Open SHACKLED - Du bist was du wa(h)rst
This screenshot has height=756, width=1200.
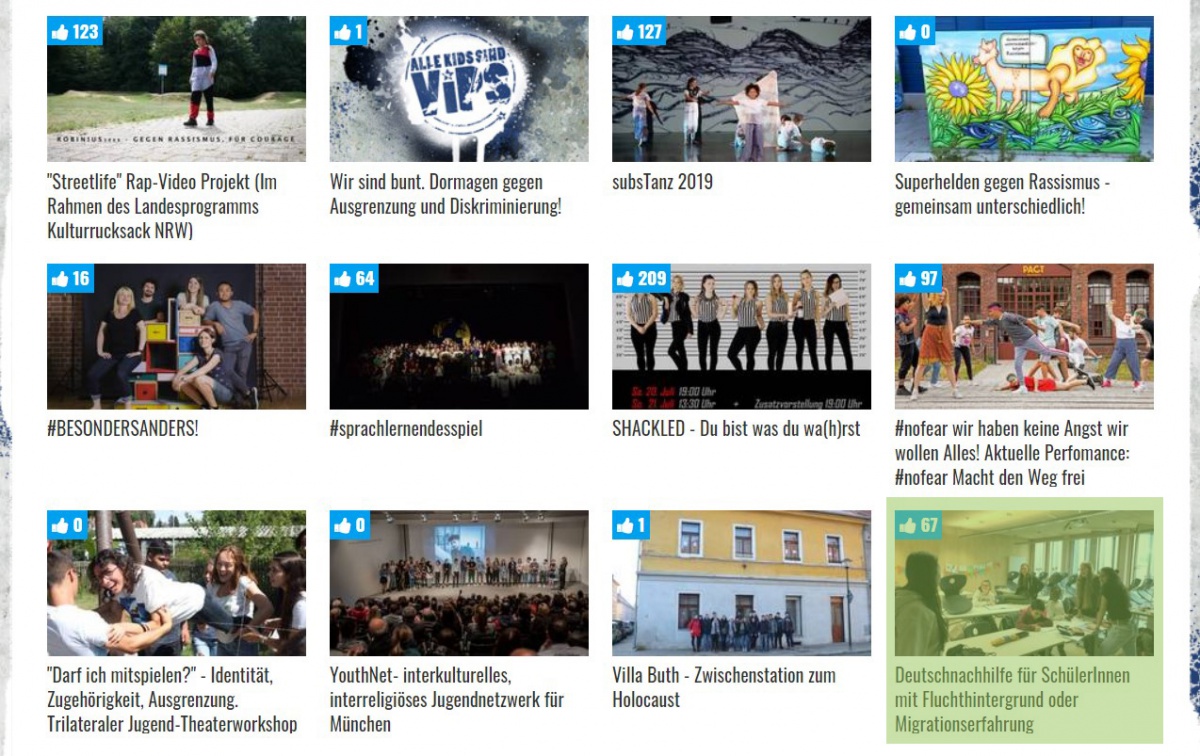pos(736,430)
